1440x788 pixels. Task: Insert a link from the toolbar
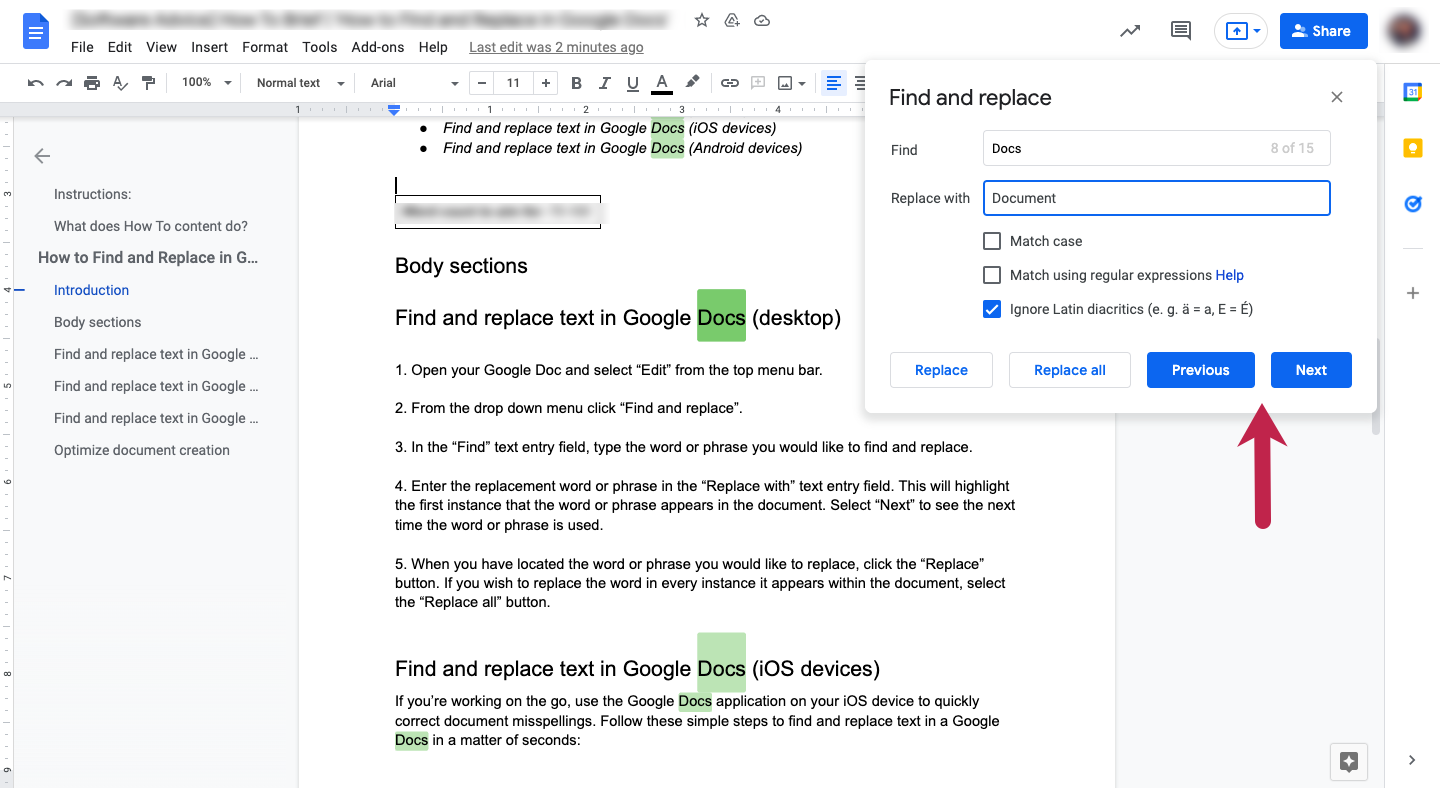730,83
